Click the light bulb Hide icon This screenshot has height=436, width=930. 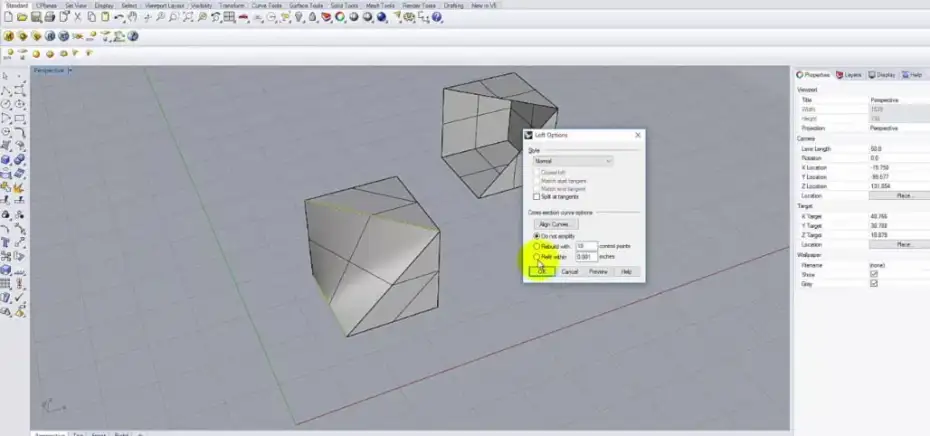298,17
